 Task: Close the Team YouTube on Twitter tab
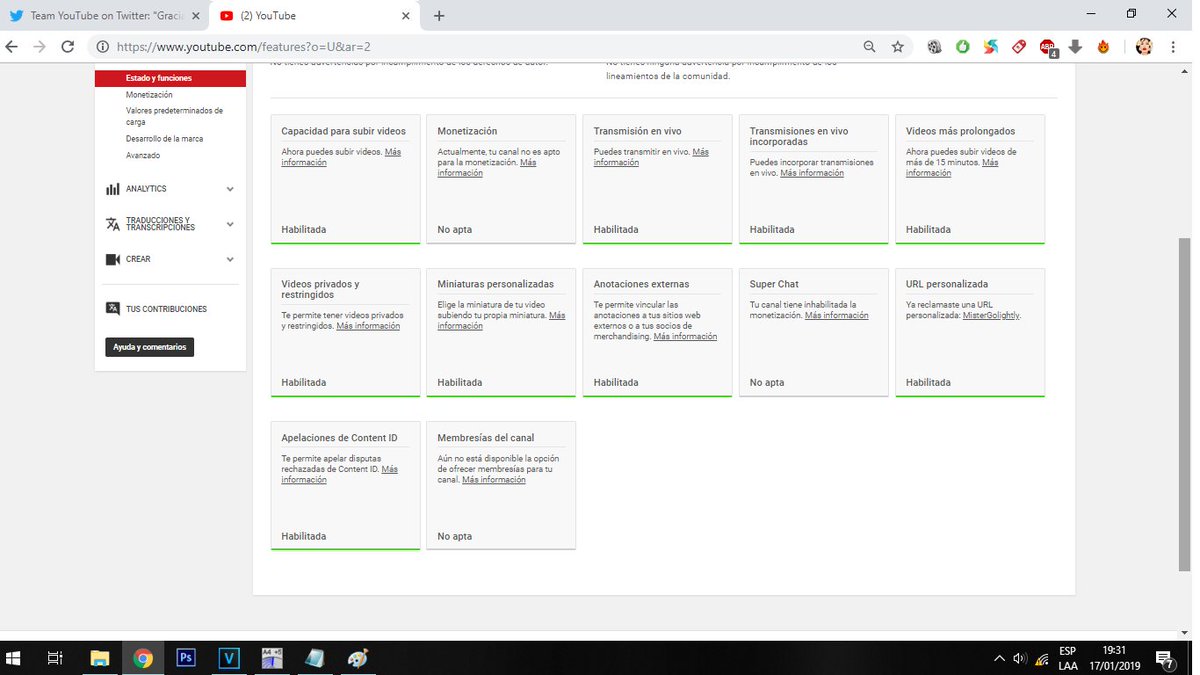tap(195, 15)
